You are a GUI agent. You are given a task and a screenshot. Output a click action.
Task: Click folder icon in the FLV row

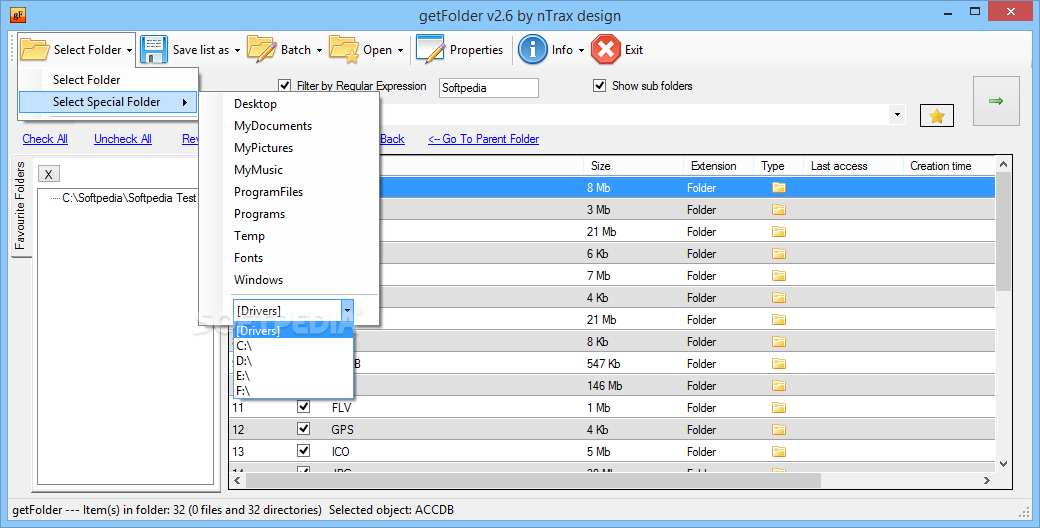[779, 407]
